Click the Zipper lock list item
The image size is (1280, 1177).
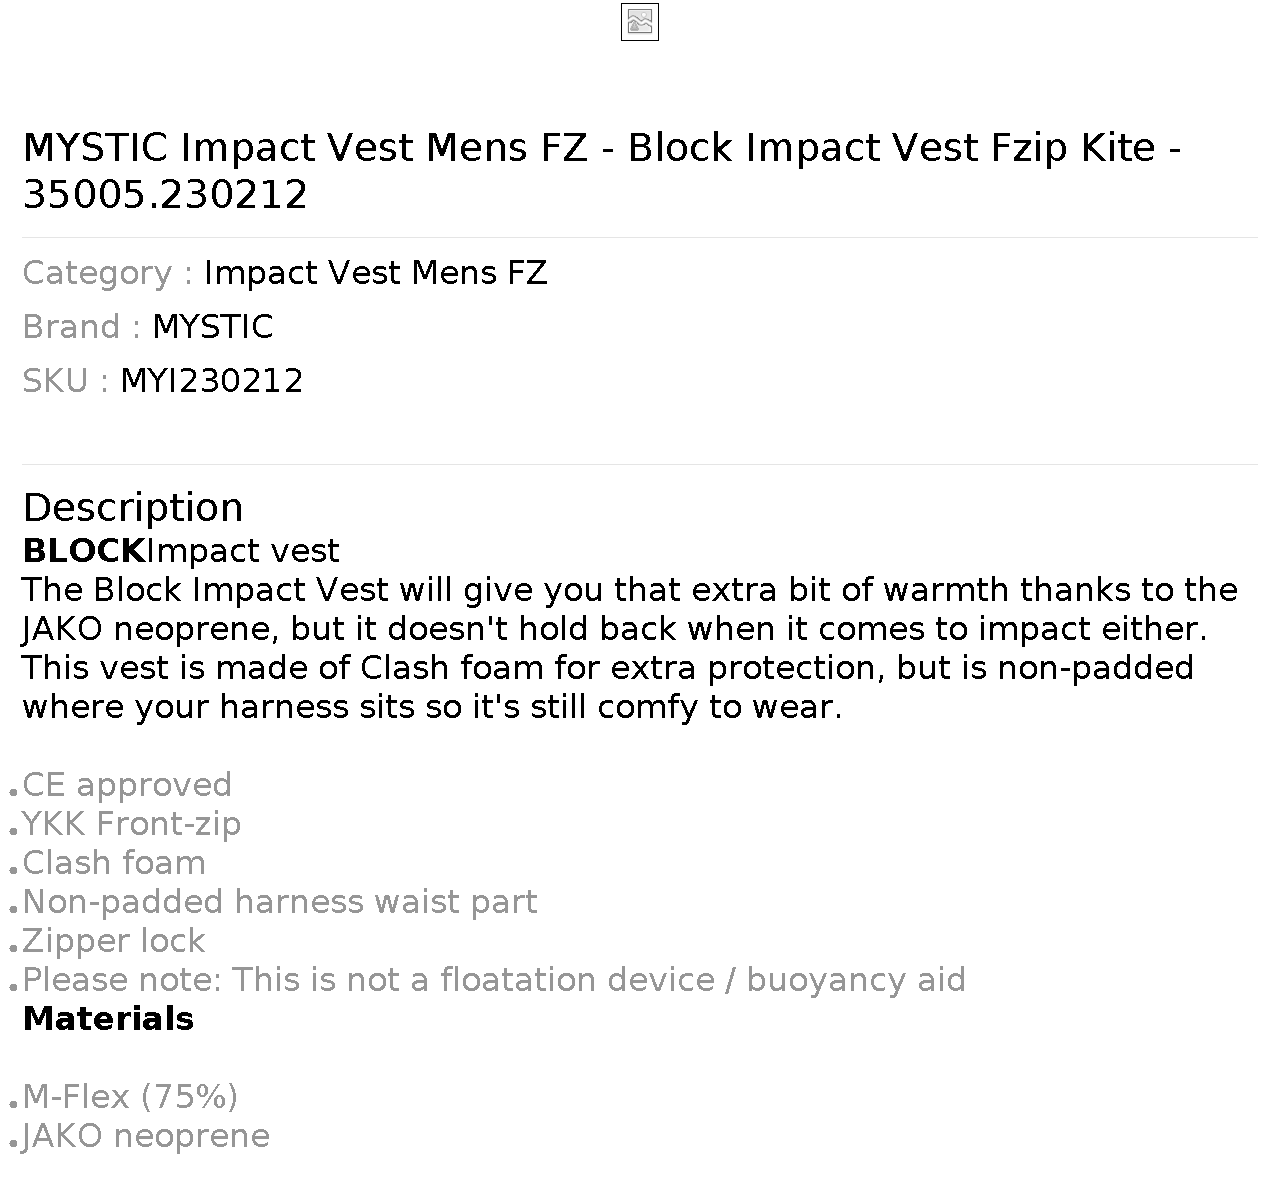tap(114, 941)
